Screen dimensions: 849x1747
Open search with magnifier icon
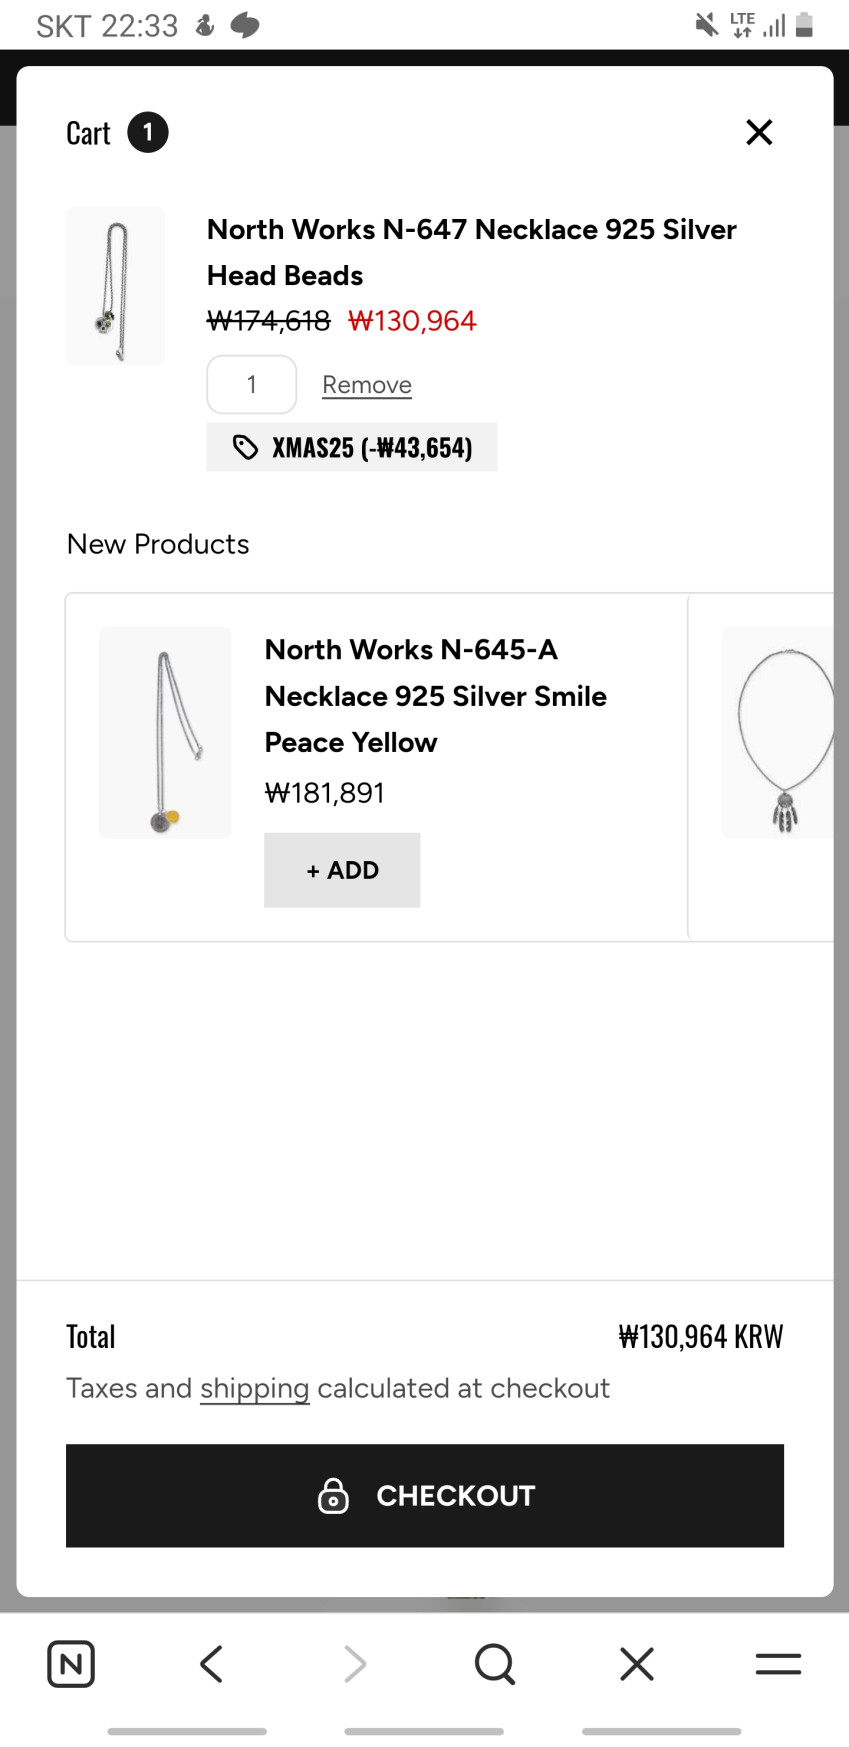click(x=495, y=1664)
